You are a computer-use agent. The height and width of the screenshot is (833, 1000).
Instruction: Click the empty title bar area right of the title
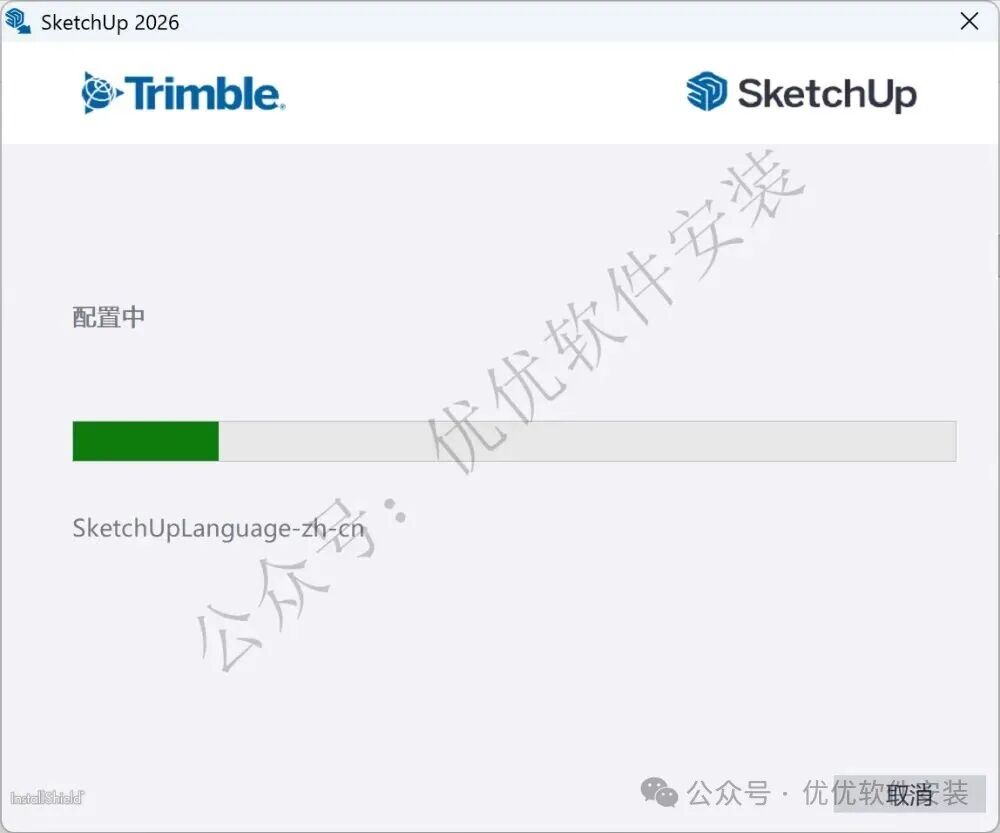561,22
